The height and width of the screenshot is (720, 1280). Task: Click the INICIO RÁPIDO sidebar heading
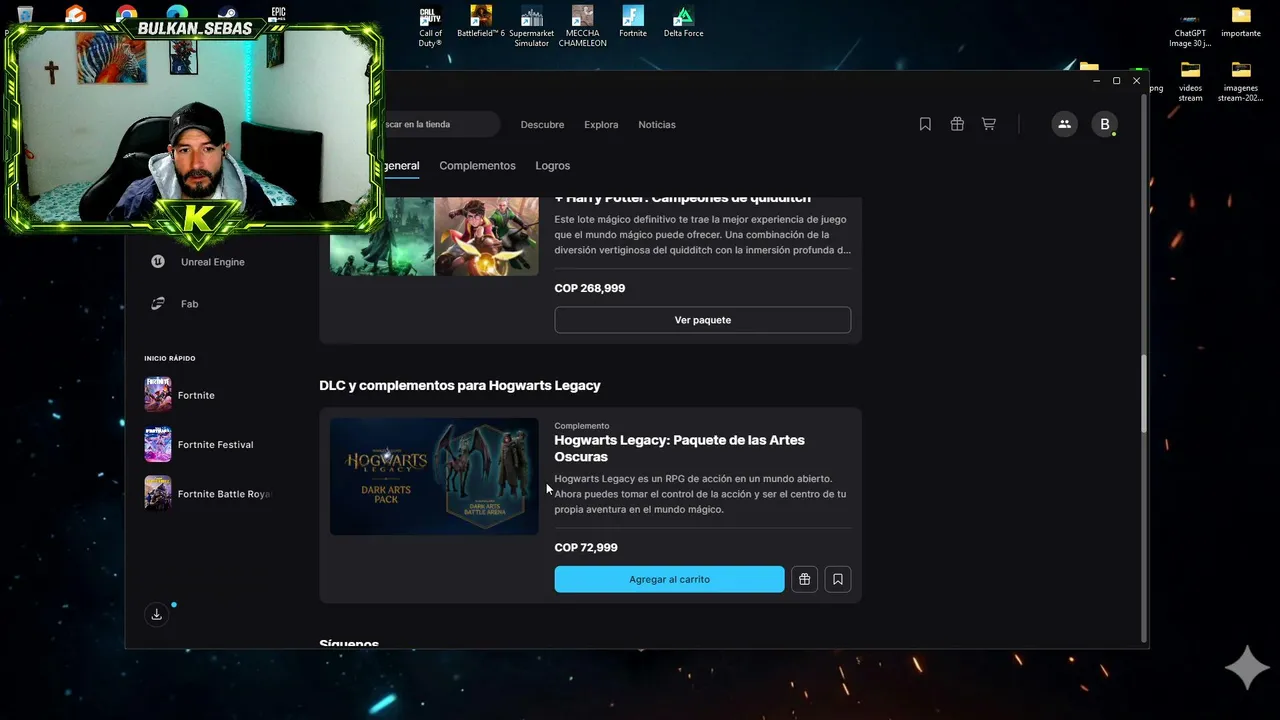pyautogui.click(x=170, y=358)
